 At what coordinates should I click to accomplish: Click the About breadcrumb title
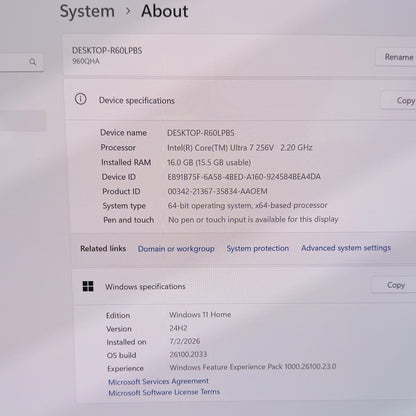[165, 11]
